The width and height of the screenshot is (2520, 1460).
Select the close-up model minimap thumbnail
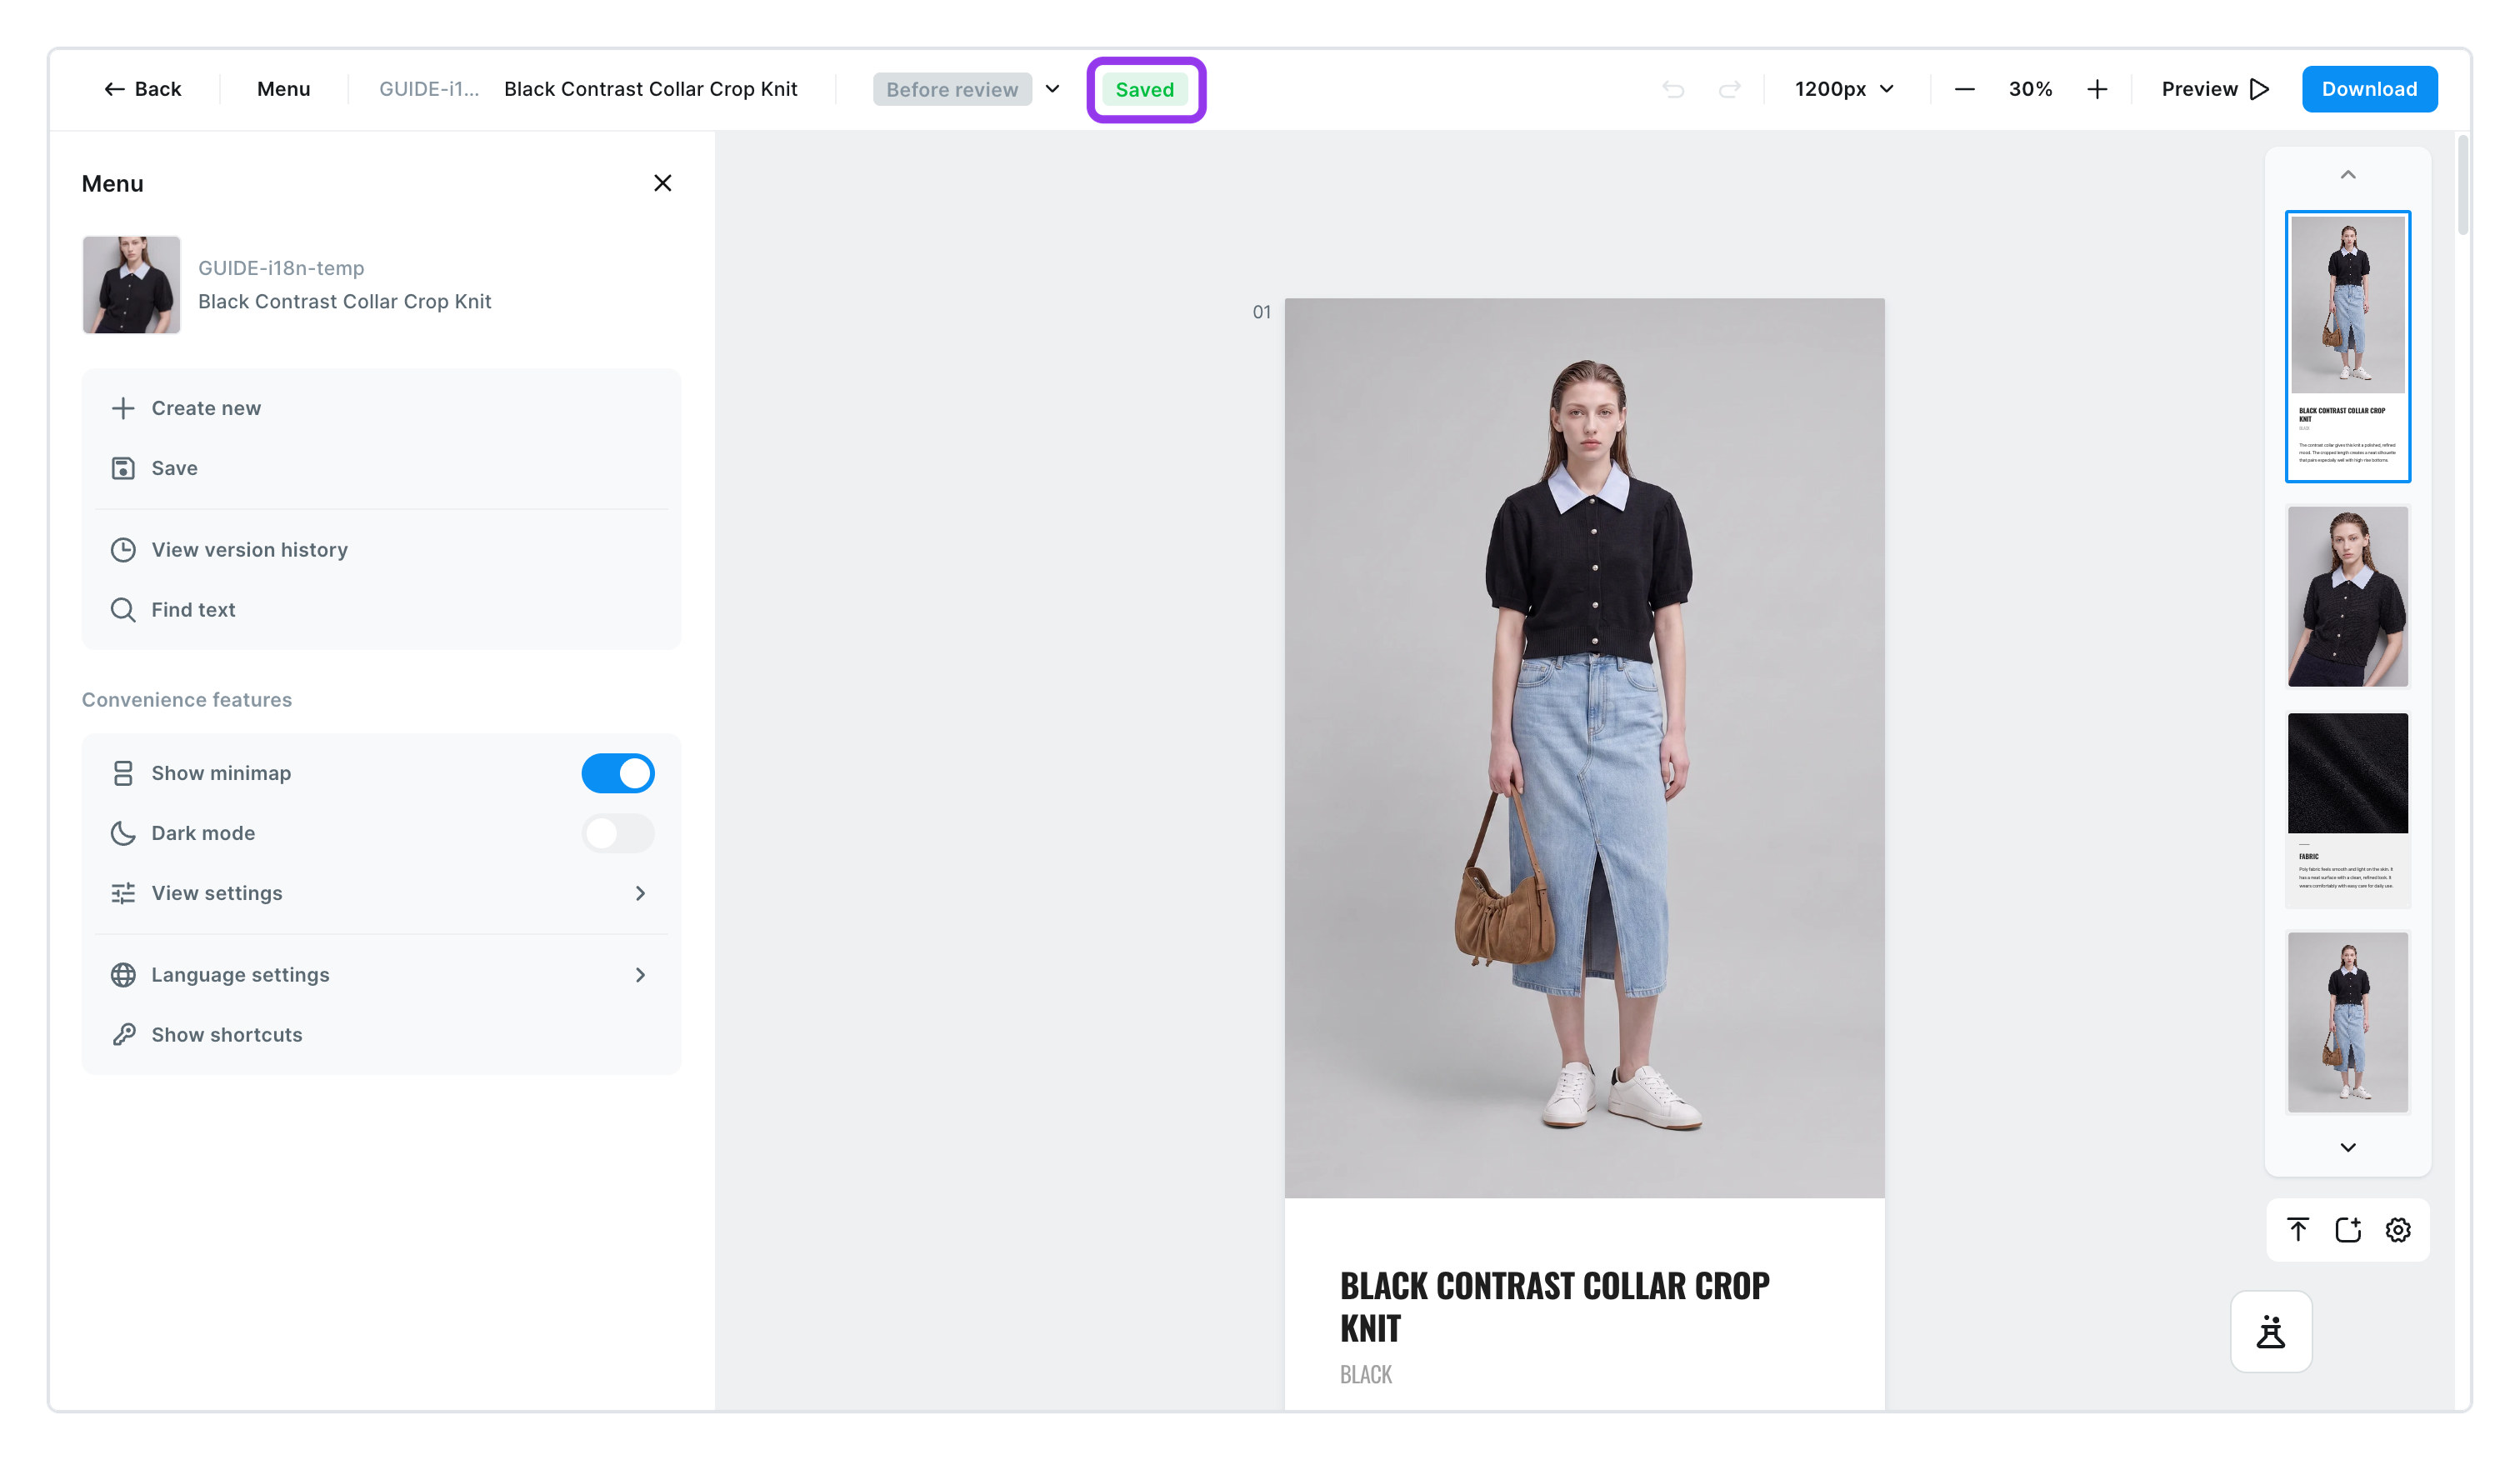pyautogui.click(x=2347, y=597)
